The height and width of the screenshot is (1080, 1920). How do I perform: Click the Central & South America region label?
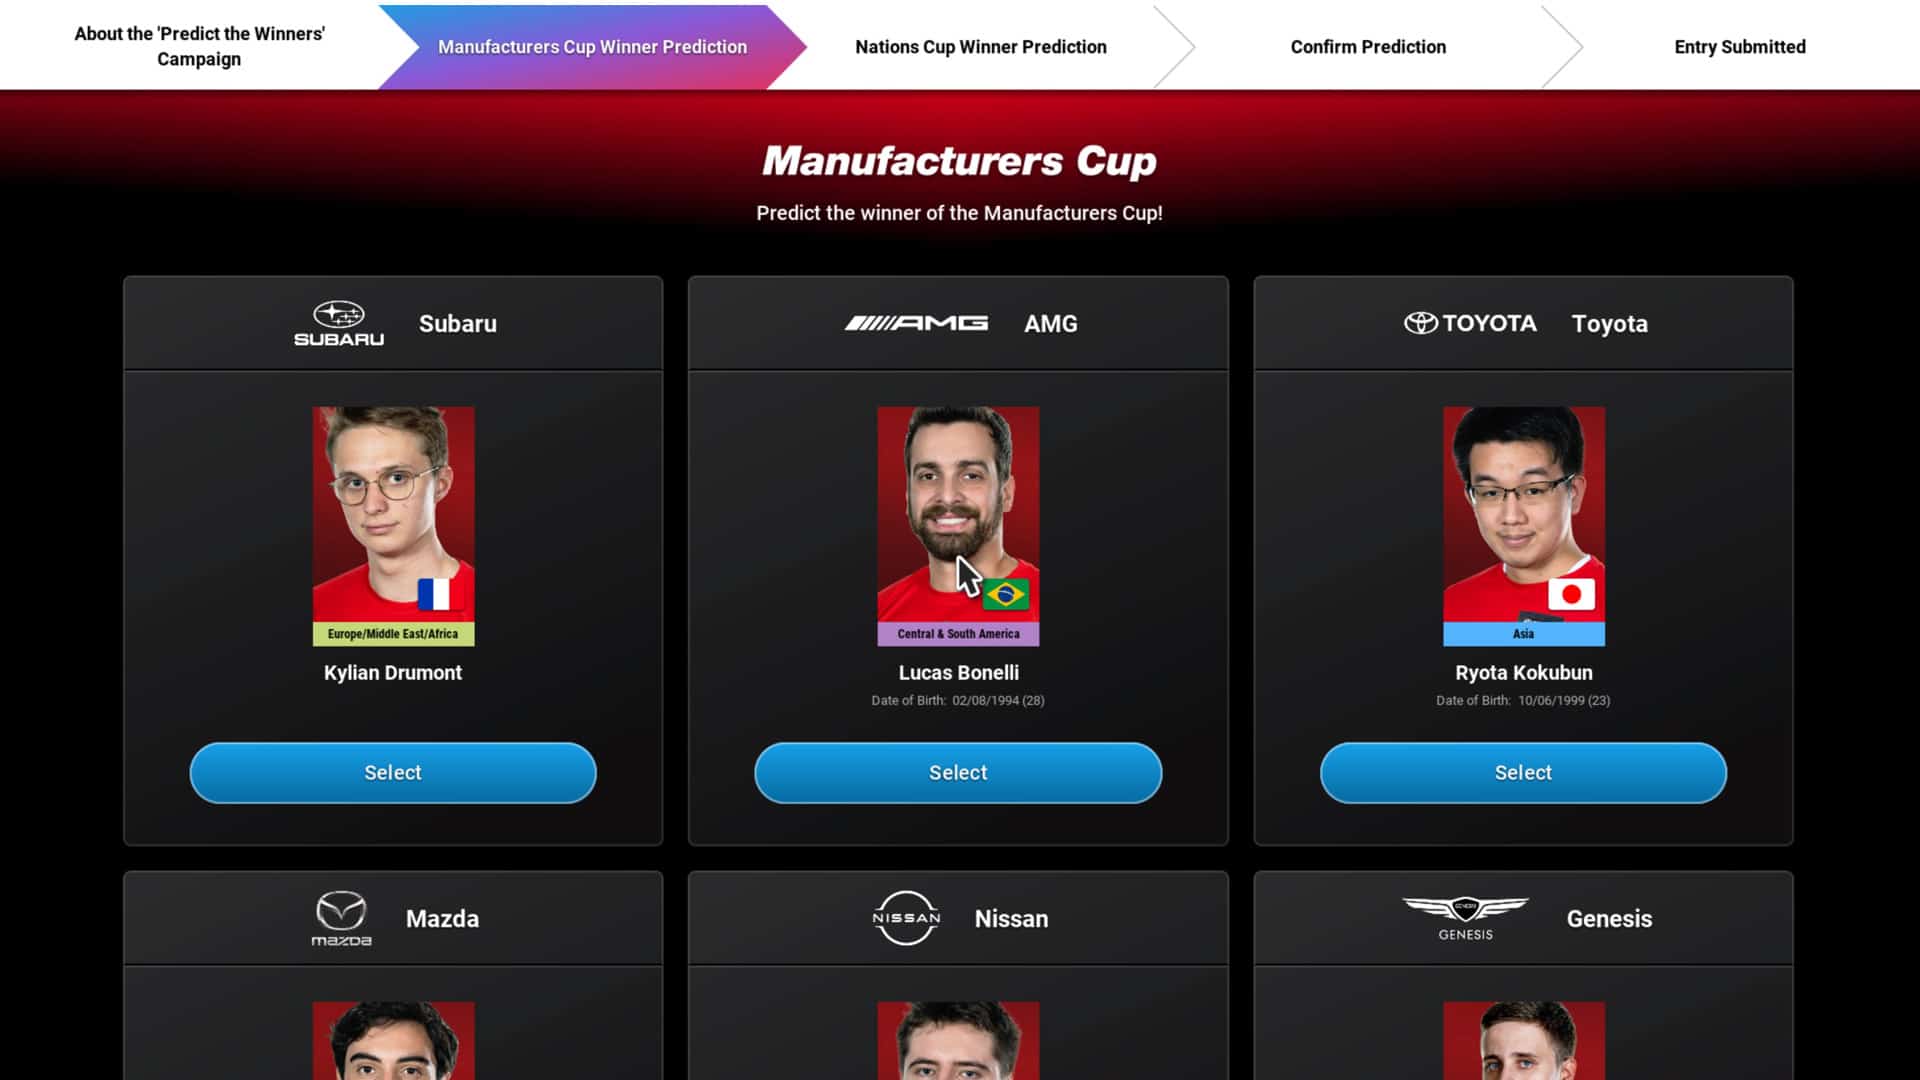pos(958,634)
